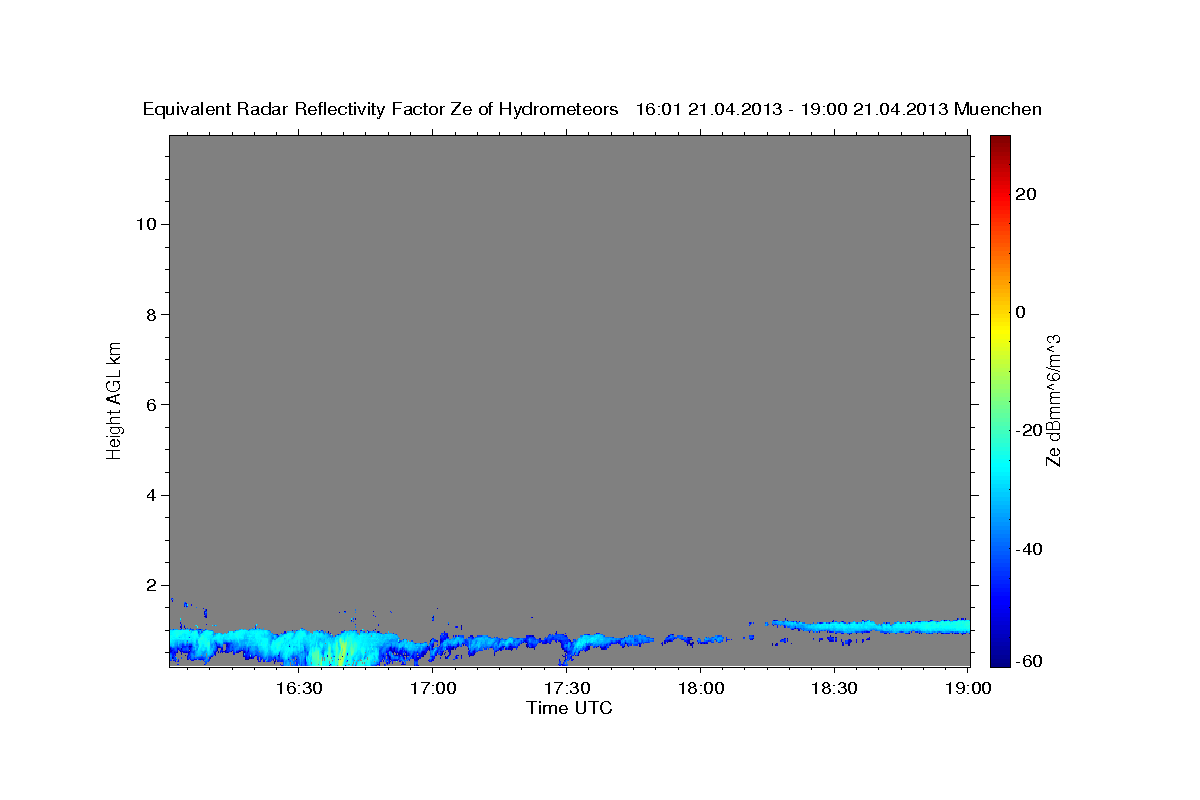Click the height tick label 2

152,585
